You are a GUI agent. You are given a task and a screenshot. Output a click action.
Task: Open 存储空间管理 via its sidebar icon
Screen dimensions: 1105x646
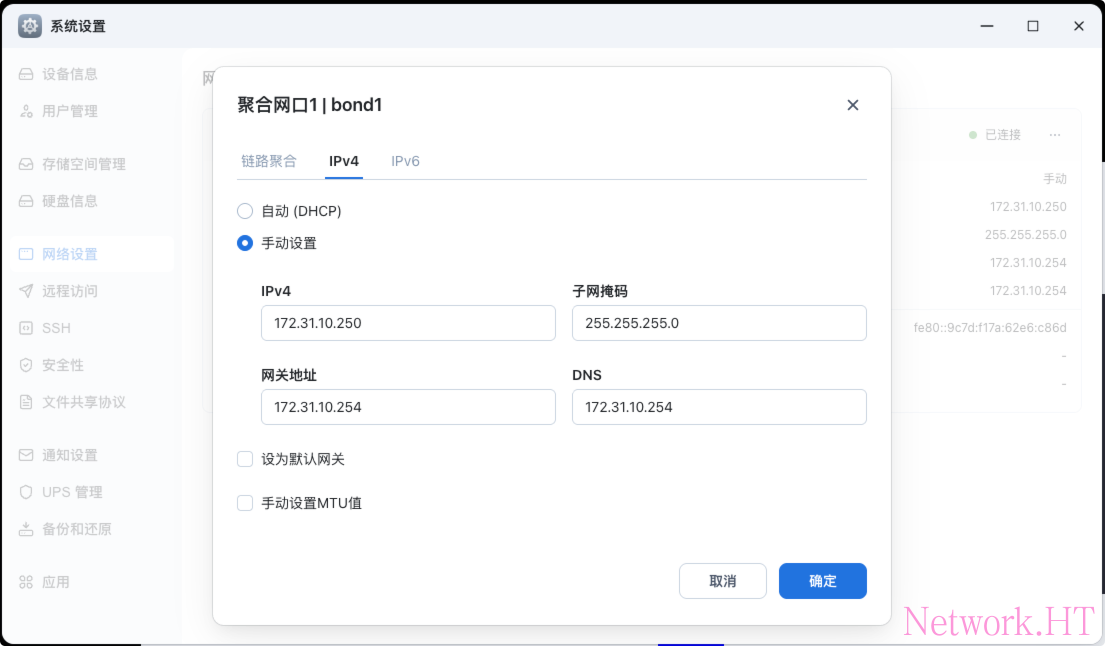point(26,164)
